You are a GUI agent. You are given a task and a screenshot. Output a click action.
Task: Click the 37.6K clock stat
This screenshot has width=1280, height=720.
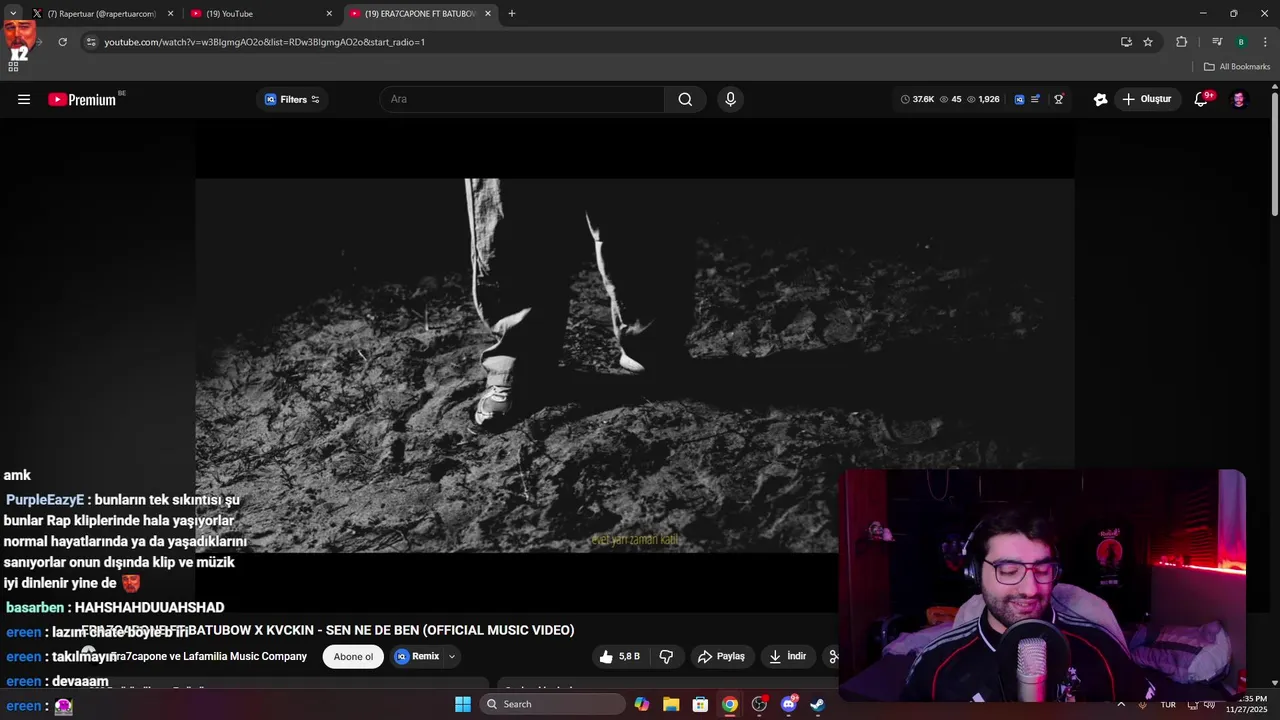(917, 99)
